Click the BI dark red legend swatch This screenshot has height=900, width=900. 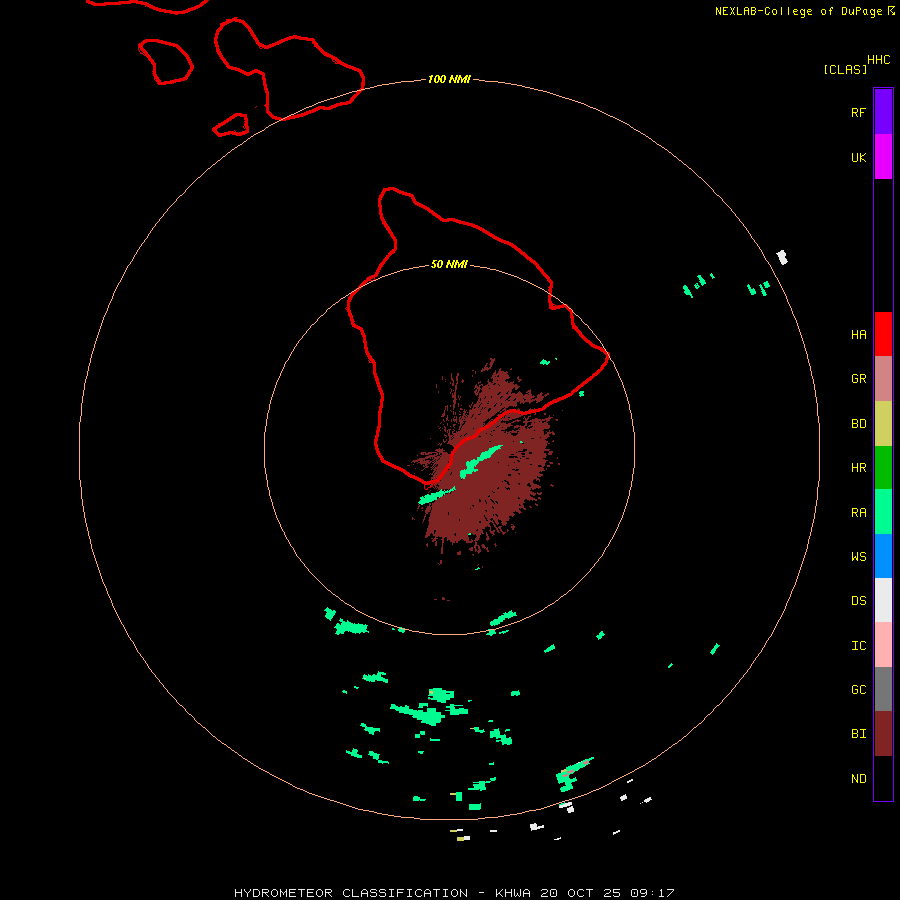pyautogui.click(x=883, y=734)
